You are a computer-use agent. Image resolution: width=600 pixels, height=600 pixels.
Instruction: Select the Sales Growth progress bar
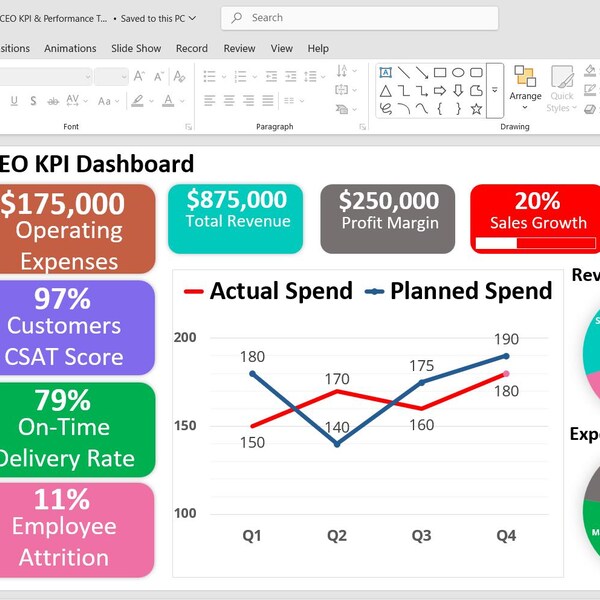tap(535, 243)
